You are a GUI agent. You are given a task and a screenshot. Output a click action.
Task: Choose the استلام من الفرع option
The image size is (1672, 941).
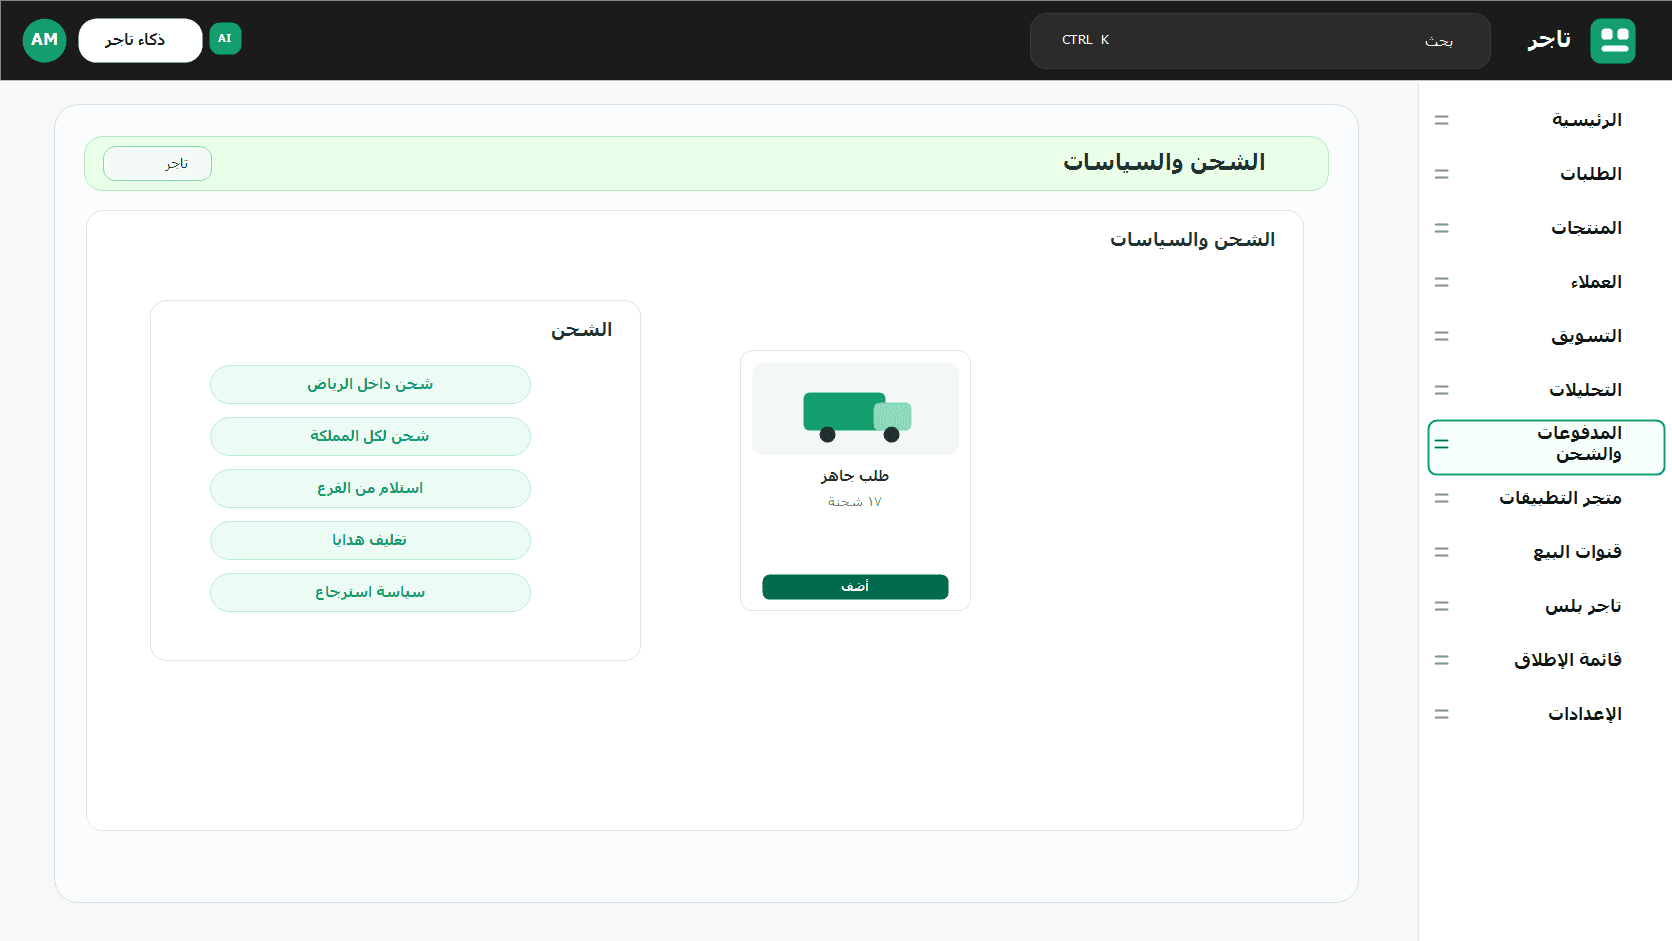[x=370, y=488]
